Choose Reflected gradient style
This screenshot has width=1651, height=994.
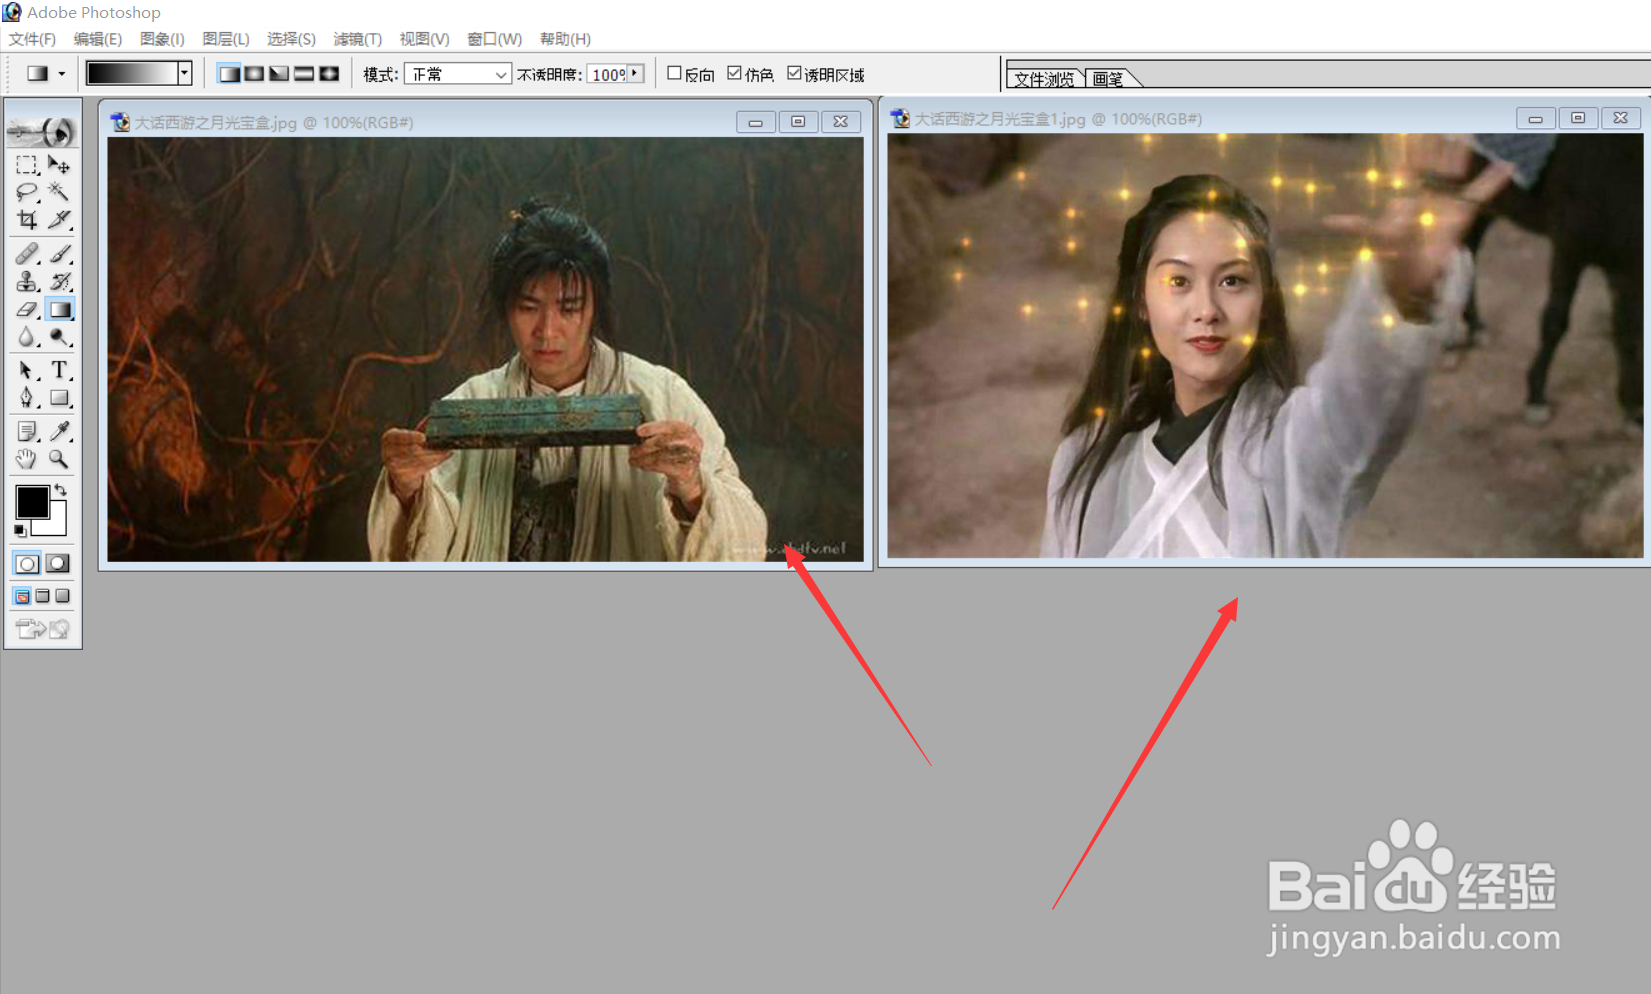tap(304, 73)
